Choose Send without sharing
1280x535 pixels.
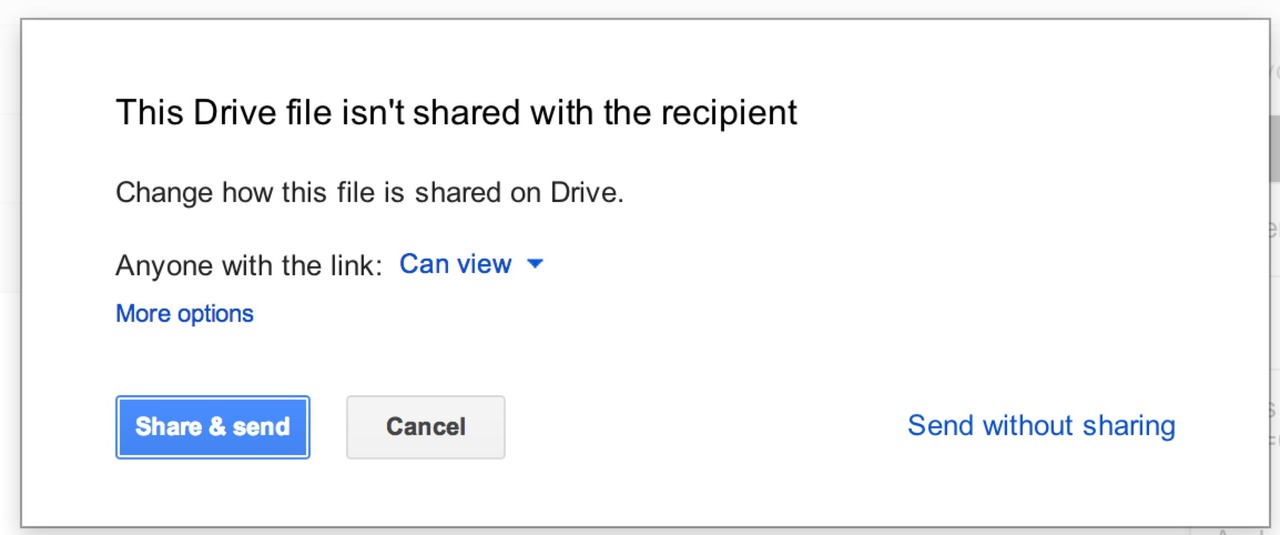click(x=1041, y=426)
